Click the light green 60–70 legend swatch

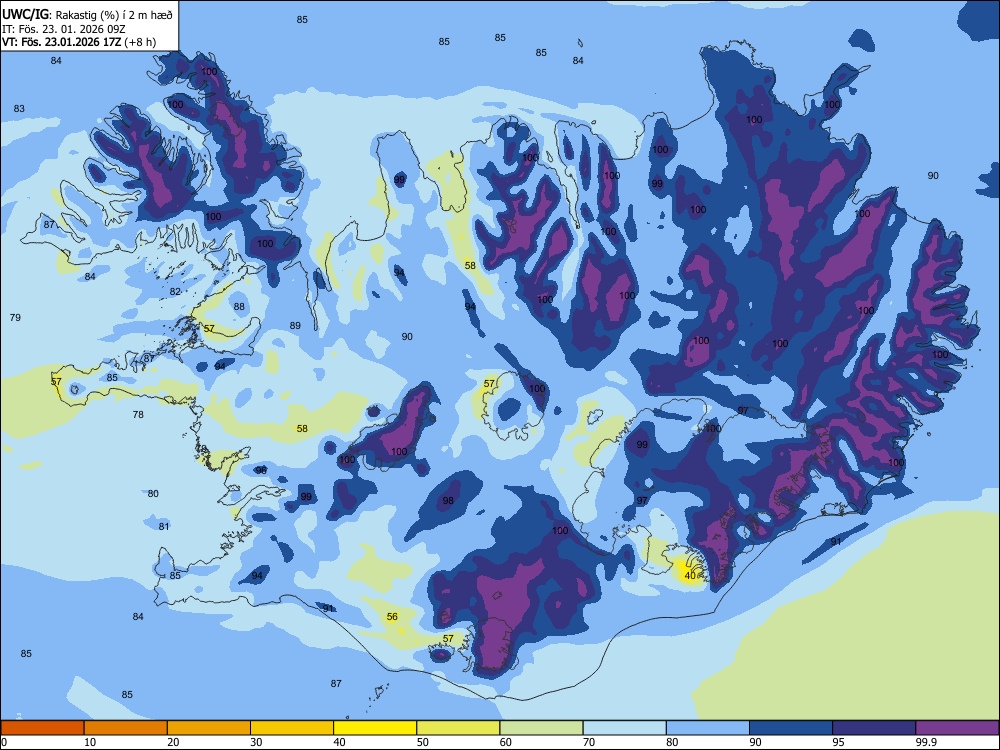[x=541, y=728]
